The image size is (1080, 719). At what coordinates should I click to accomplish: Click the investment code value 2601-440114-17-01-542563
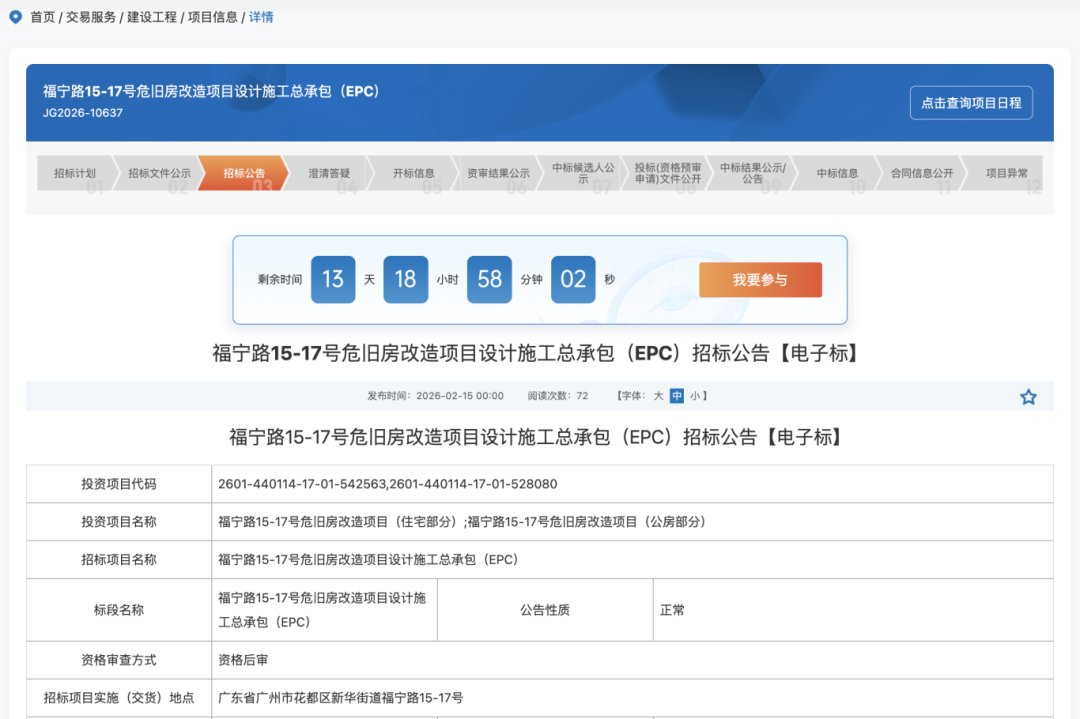pyautogui.click(x=302, y=484)
